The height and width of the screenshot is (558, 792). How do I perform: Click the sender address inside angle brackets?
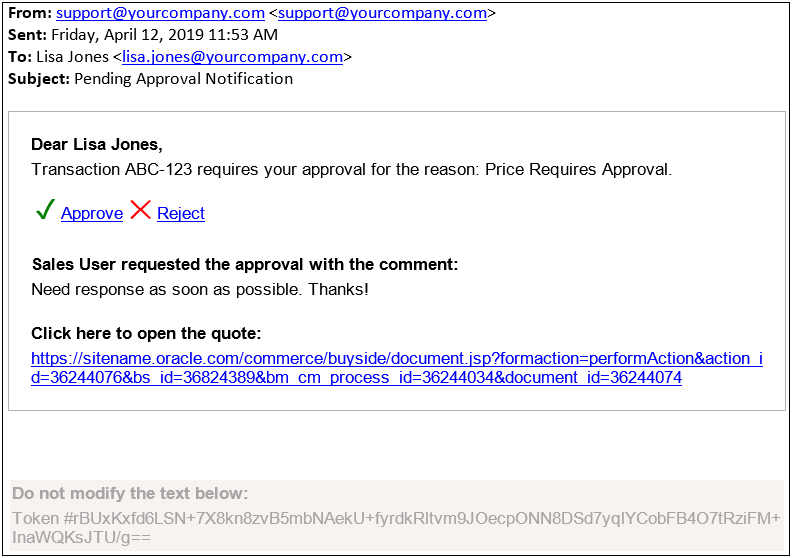382,14
